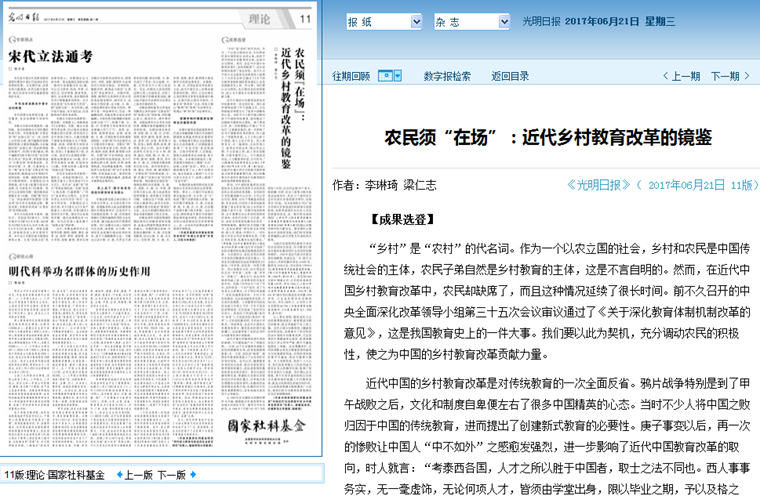Screen dimensions: 760x496
Task: Go to previous issue 上一期
Action: coord(679,76)
